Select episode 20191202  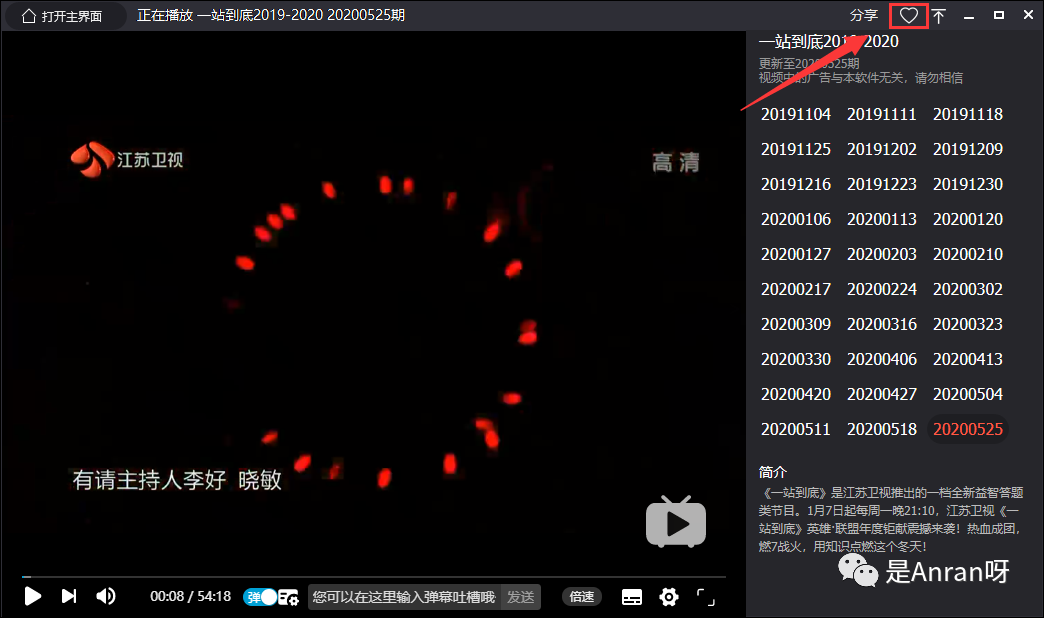(x=882, y=149)
